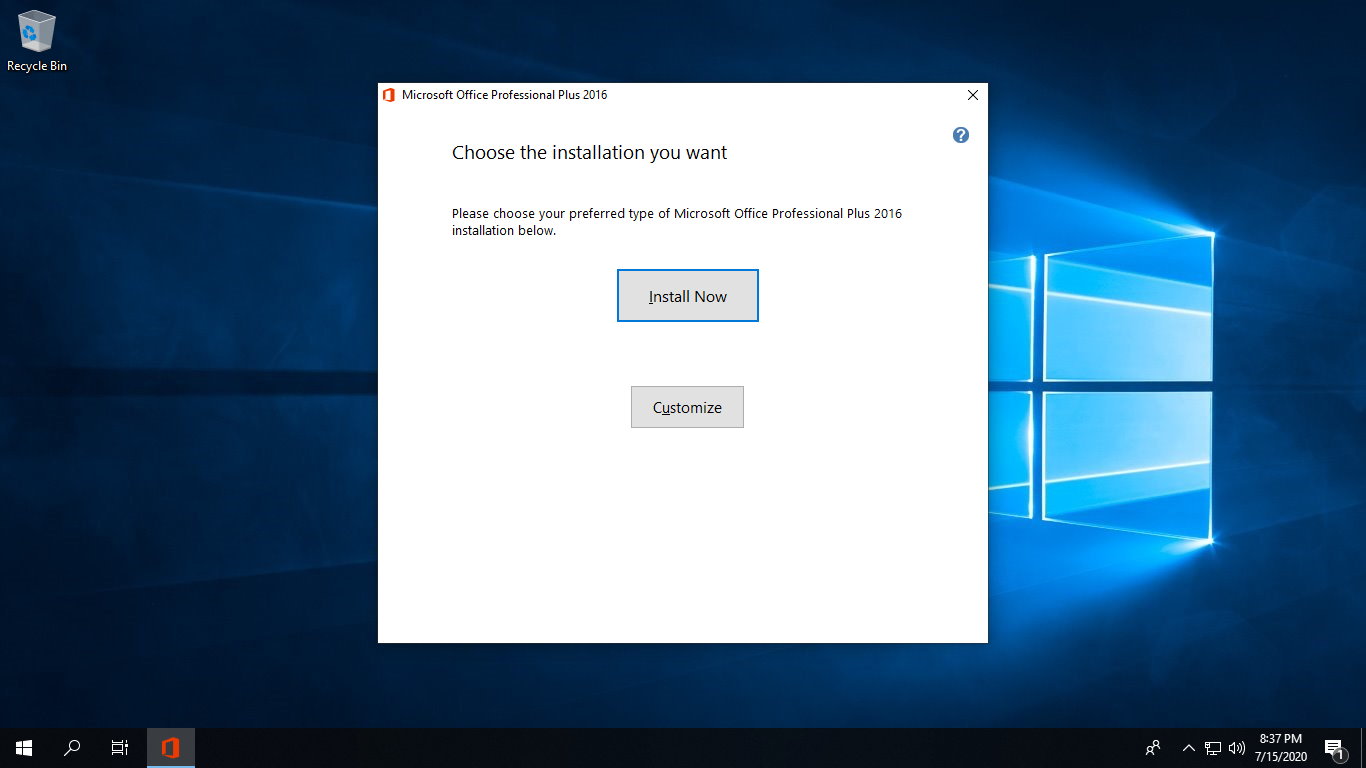
Task: Open Task View on the taskbar
Action: coord(120,747)
